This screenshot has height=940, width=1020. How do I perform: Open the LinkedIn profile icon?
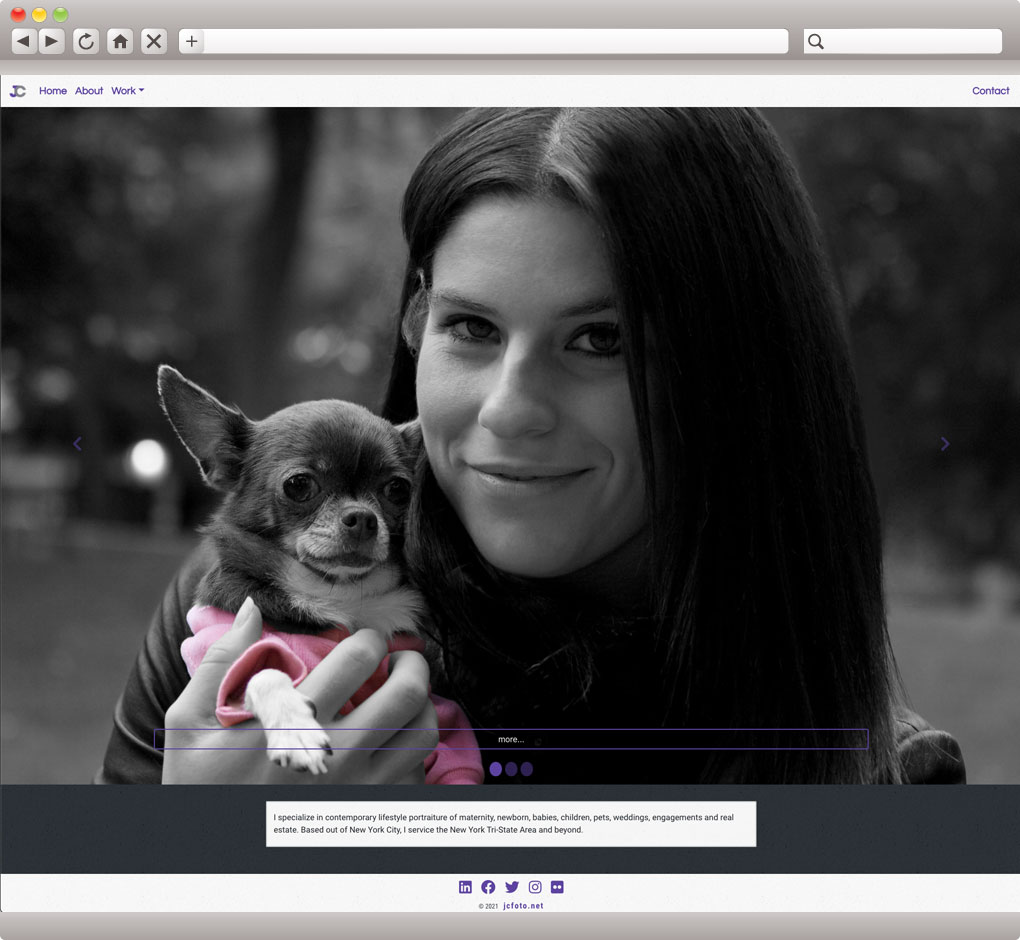[x=465, y=887]
